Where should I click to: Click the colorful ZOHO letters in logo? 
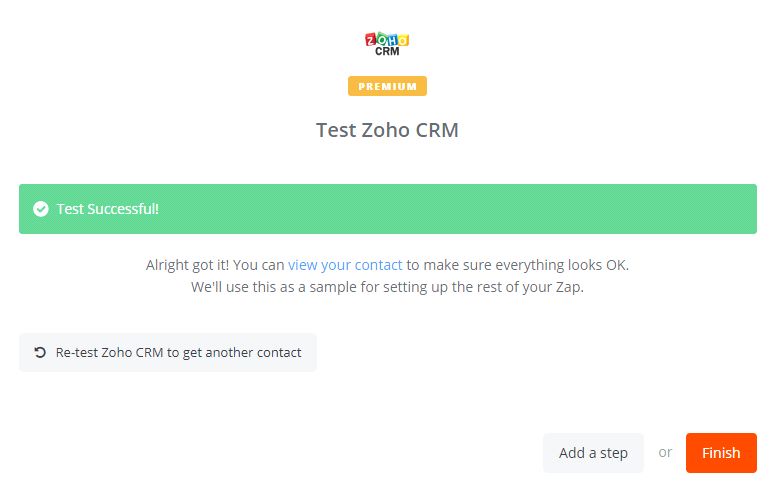point(387,40)
